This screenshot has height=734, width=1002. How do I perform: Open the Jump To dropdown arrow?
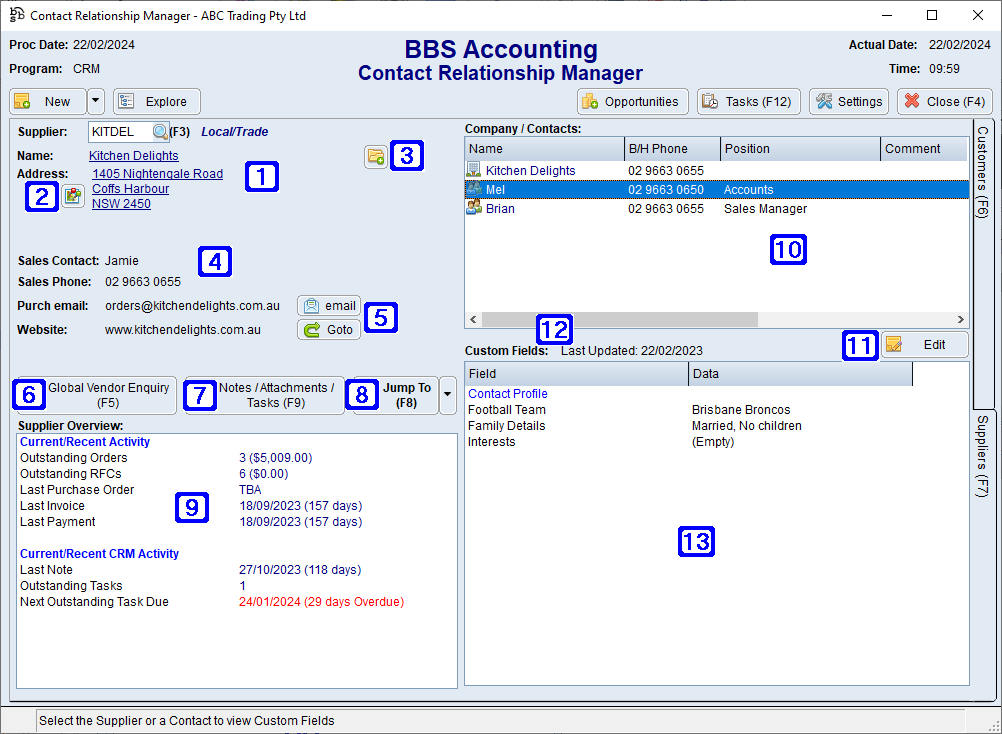coord(446,395)
